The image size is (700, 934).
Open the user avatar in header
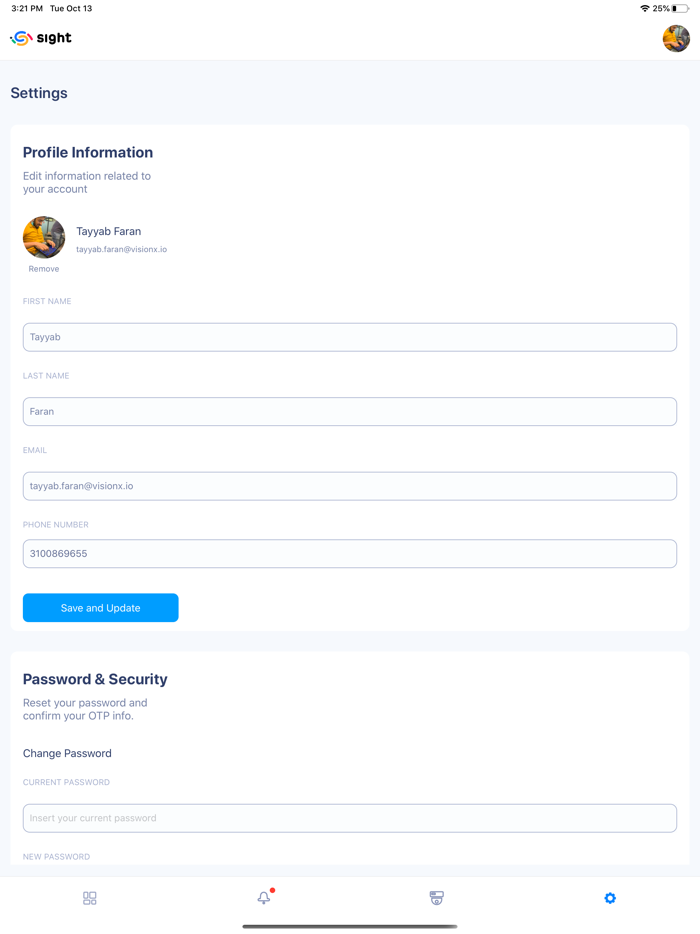pyautogui.click(x=676, y=38)
